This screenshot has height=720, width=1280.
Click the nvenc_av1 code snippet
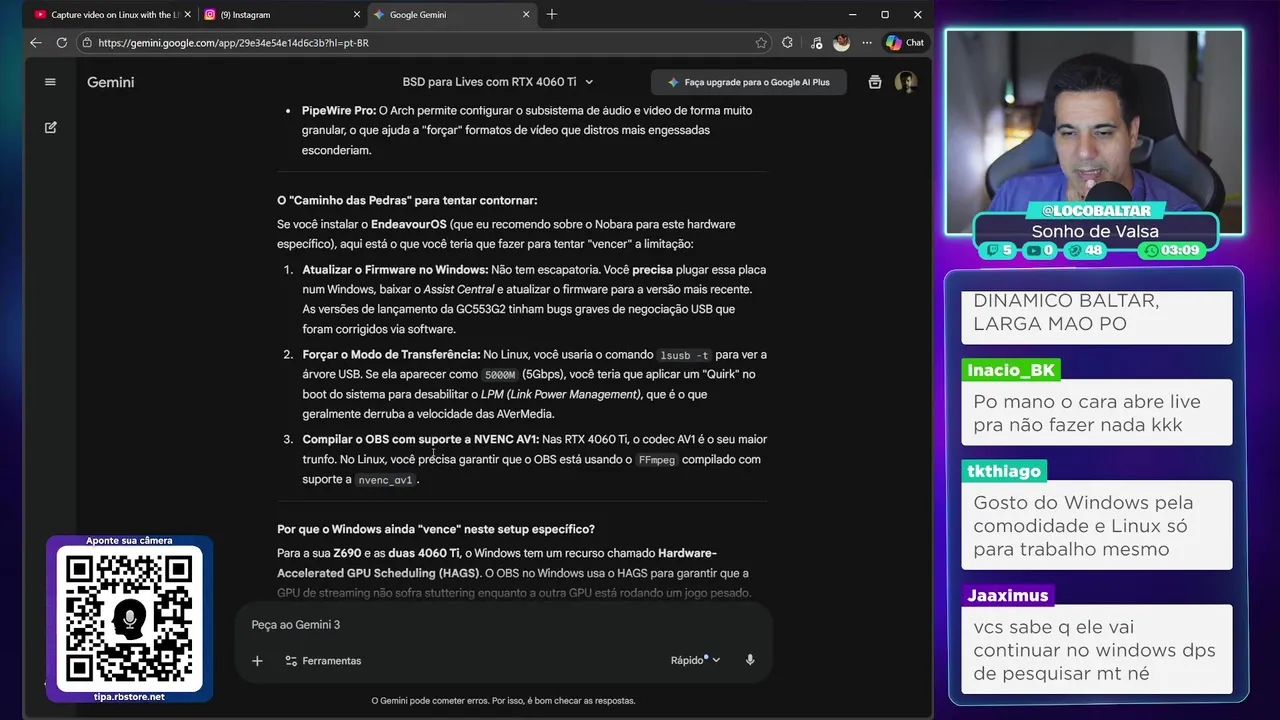[385, 480]
